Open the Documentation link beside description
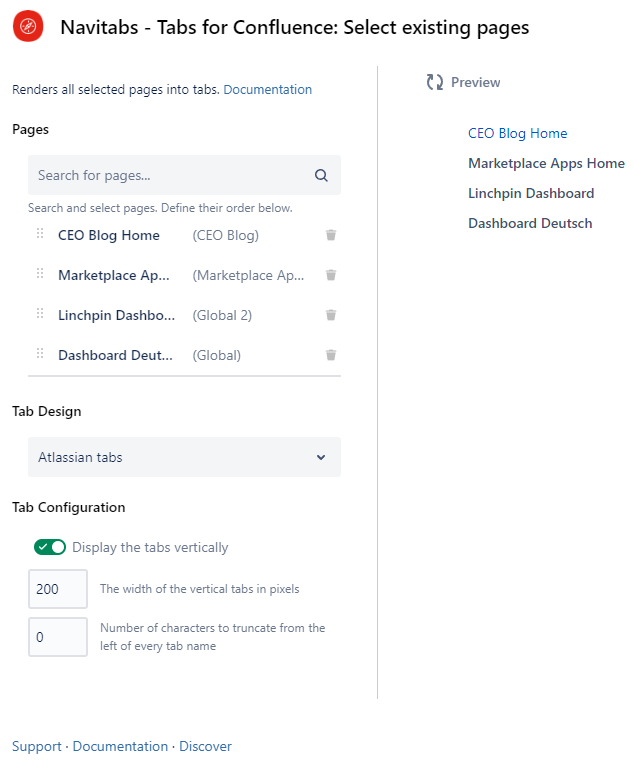The height and width of the screenshot is (774, 634). 267,89
